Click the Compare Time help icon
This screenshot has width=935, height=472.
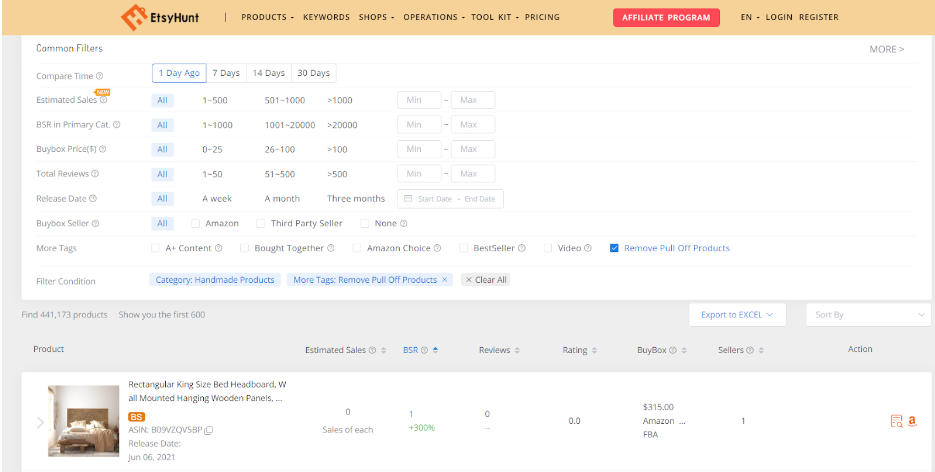(x=99, y=75)
